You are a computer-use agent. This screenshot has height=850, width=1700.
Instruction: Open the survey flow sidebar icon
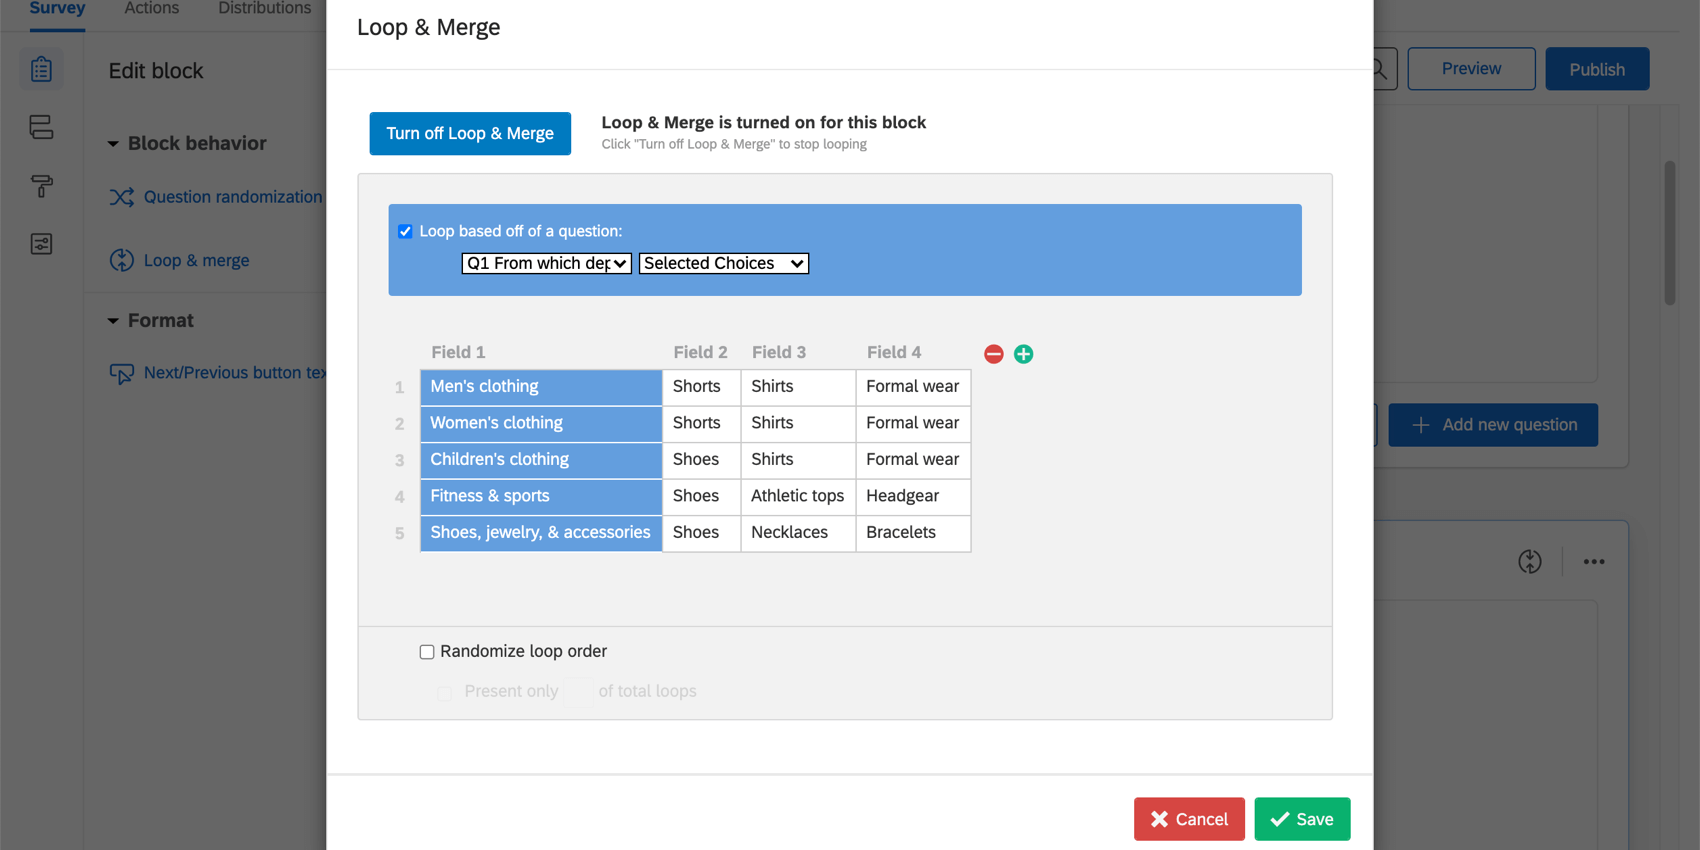(41, 127)
